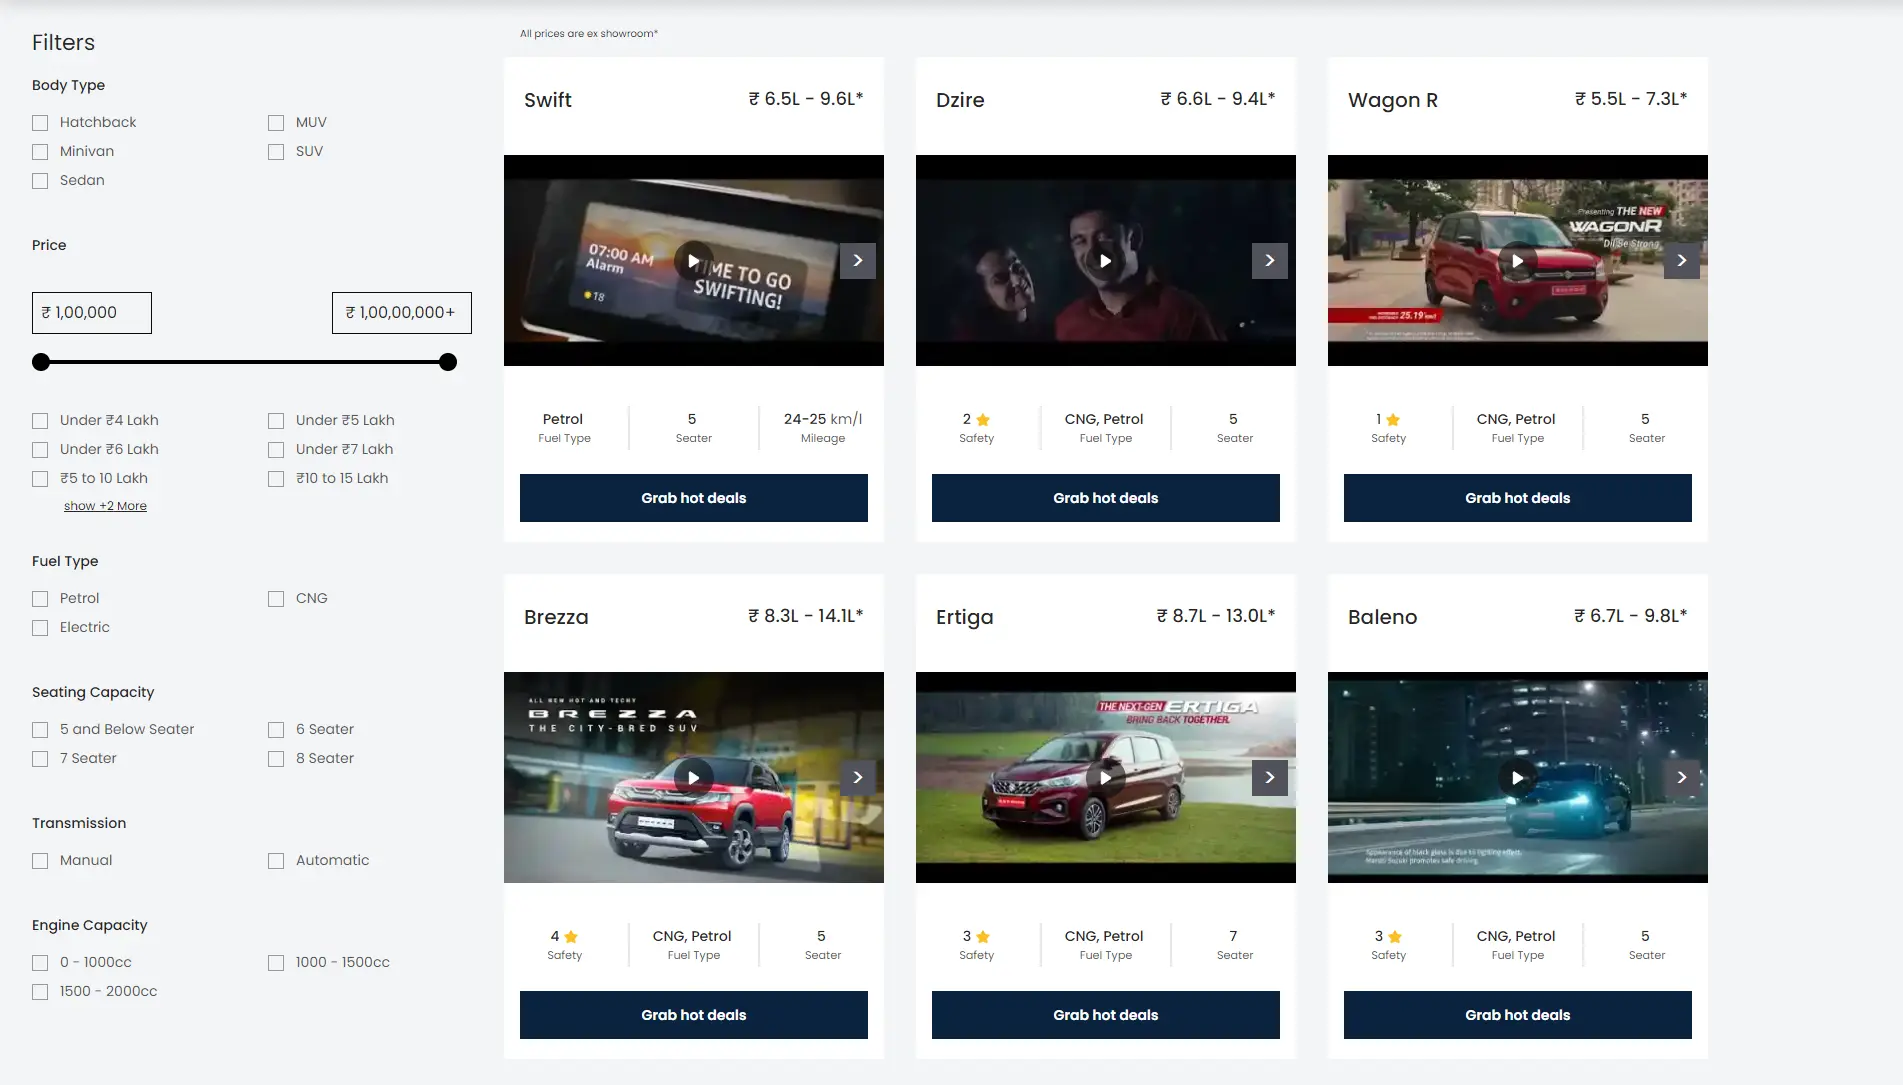Viewport: 1903px width, 1085px height.
Task: Click the minimum price ₹1,00,000 field
Action: (x=92, y=313)
